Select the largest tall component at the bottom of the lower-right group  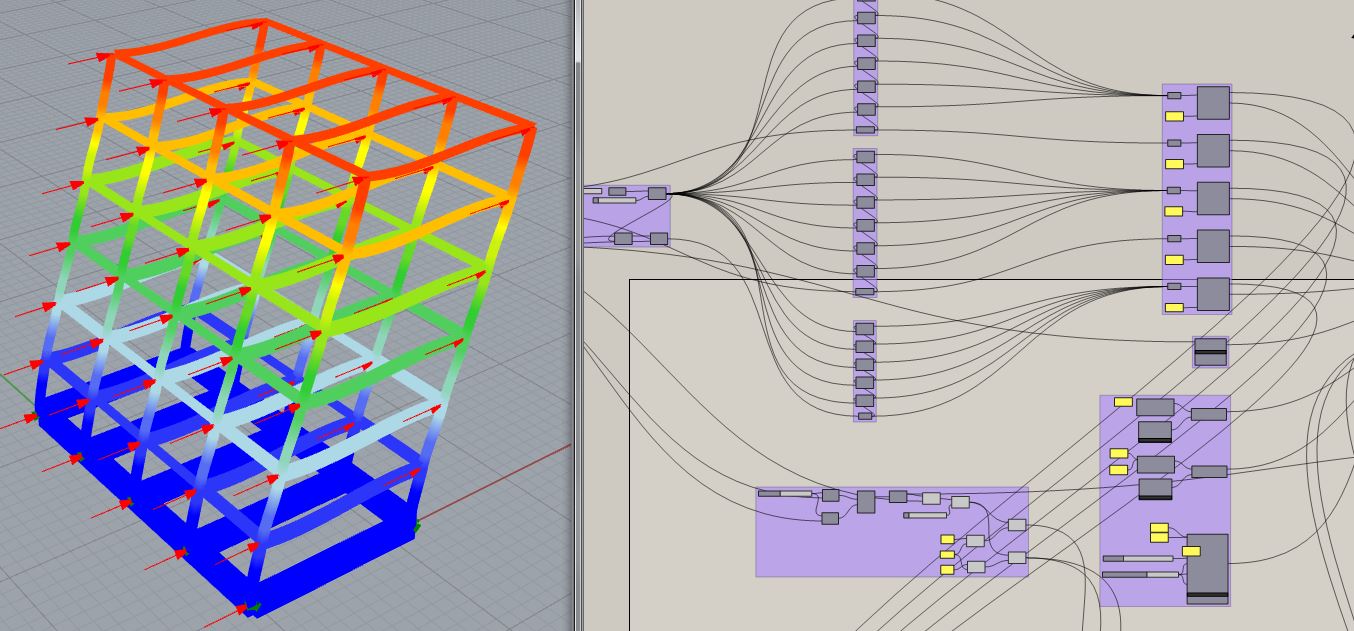(1207, 569)
